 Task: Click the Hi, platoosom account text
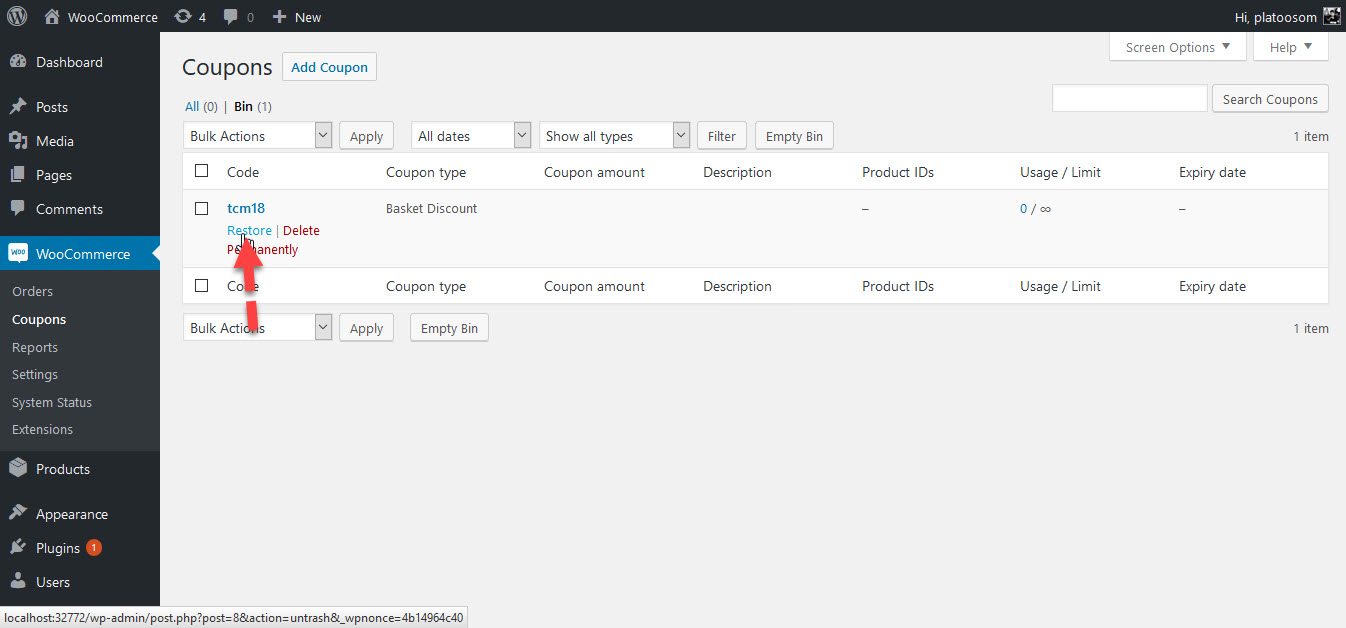pos(1277,17)
